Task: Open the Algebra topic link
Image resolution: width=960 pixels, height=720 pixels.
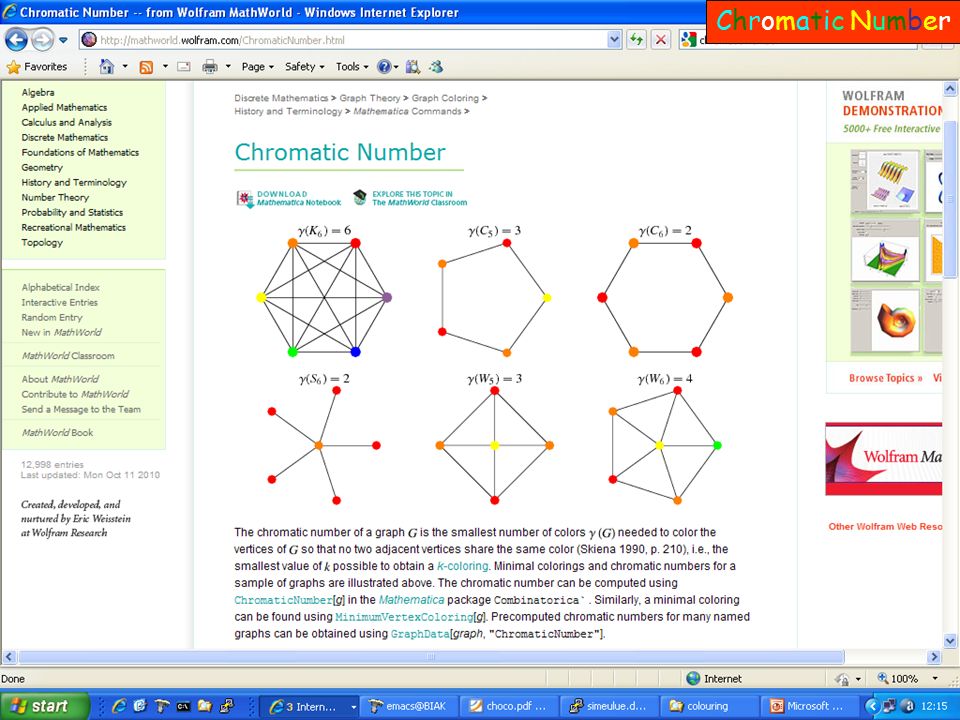Action: coord(38,92)
